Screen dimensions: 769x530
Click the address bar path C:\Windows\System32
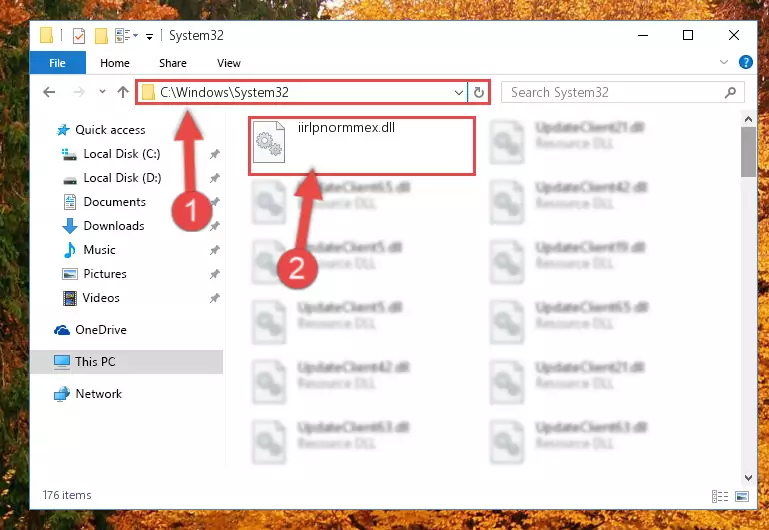pyautogui.click(x=224, y=92)
